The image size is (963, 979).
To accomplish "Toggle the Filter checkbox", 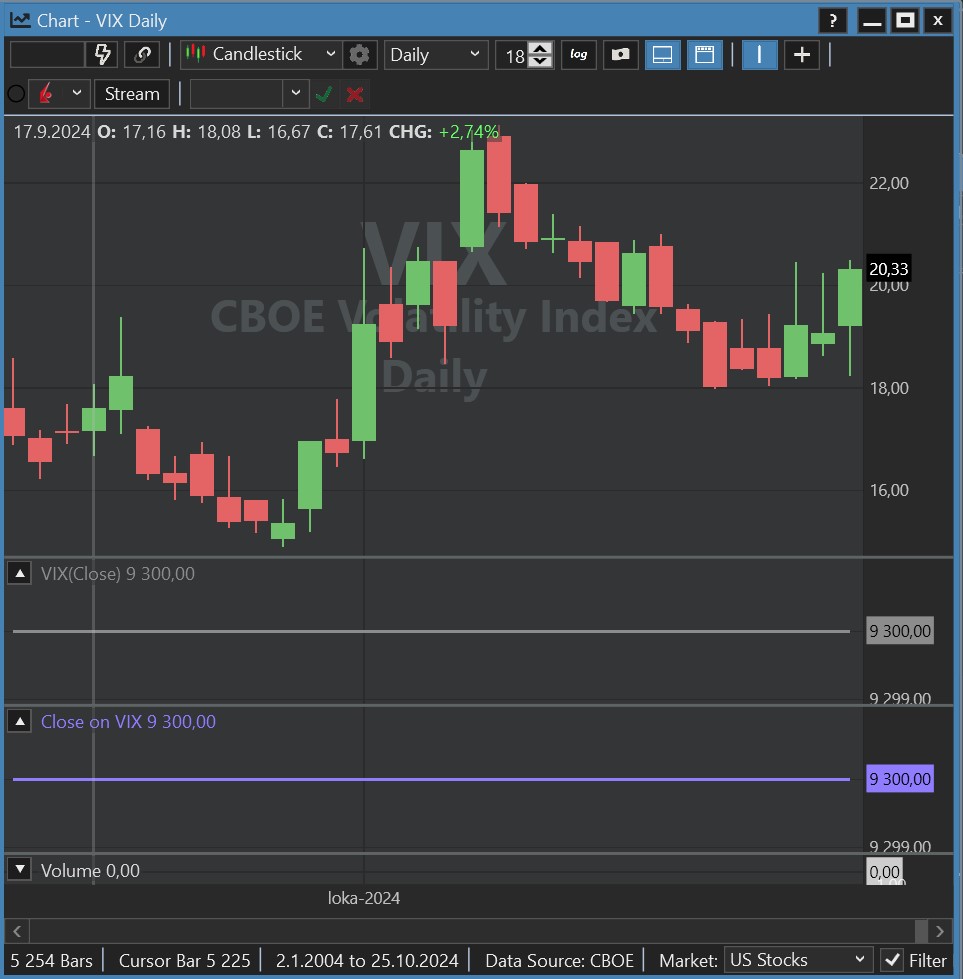I will 892,960.
